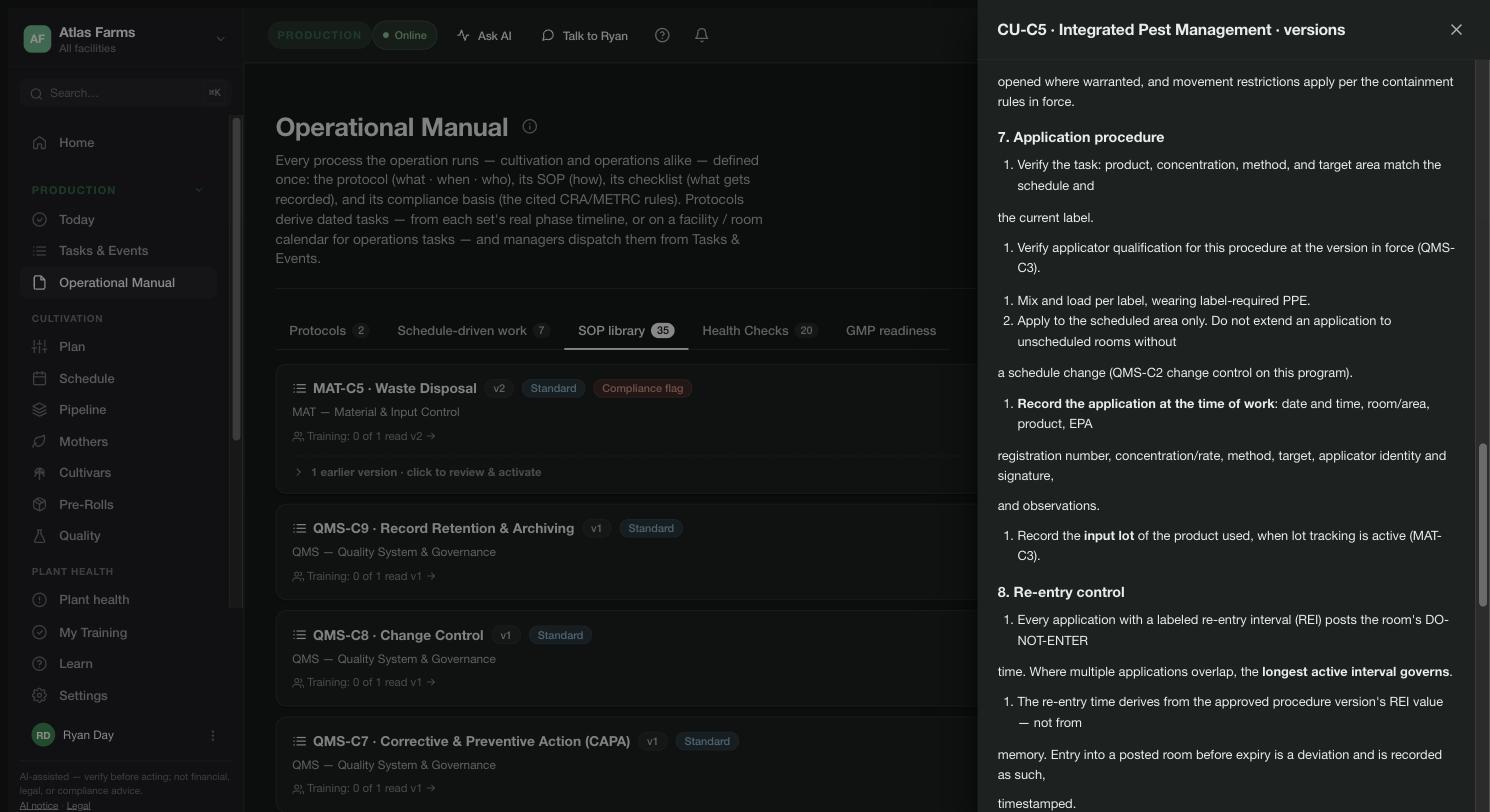Open the Schedule calendar icon

coord(40,379)
